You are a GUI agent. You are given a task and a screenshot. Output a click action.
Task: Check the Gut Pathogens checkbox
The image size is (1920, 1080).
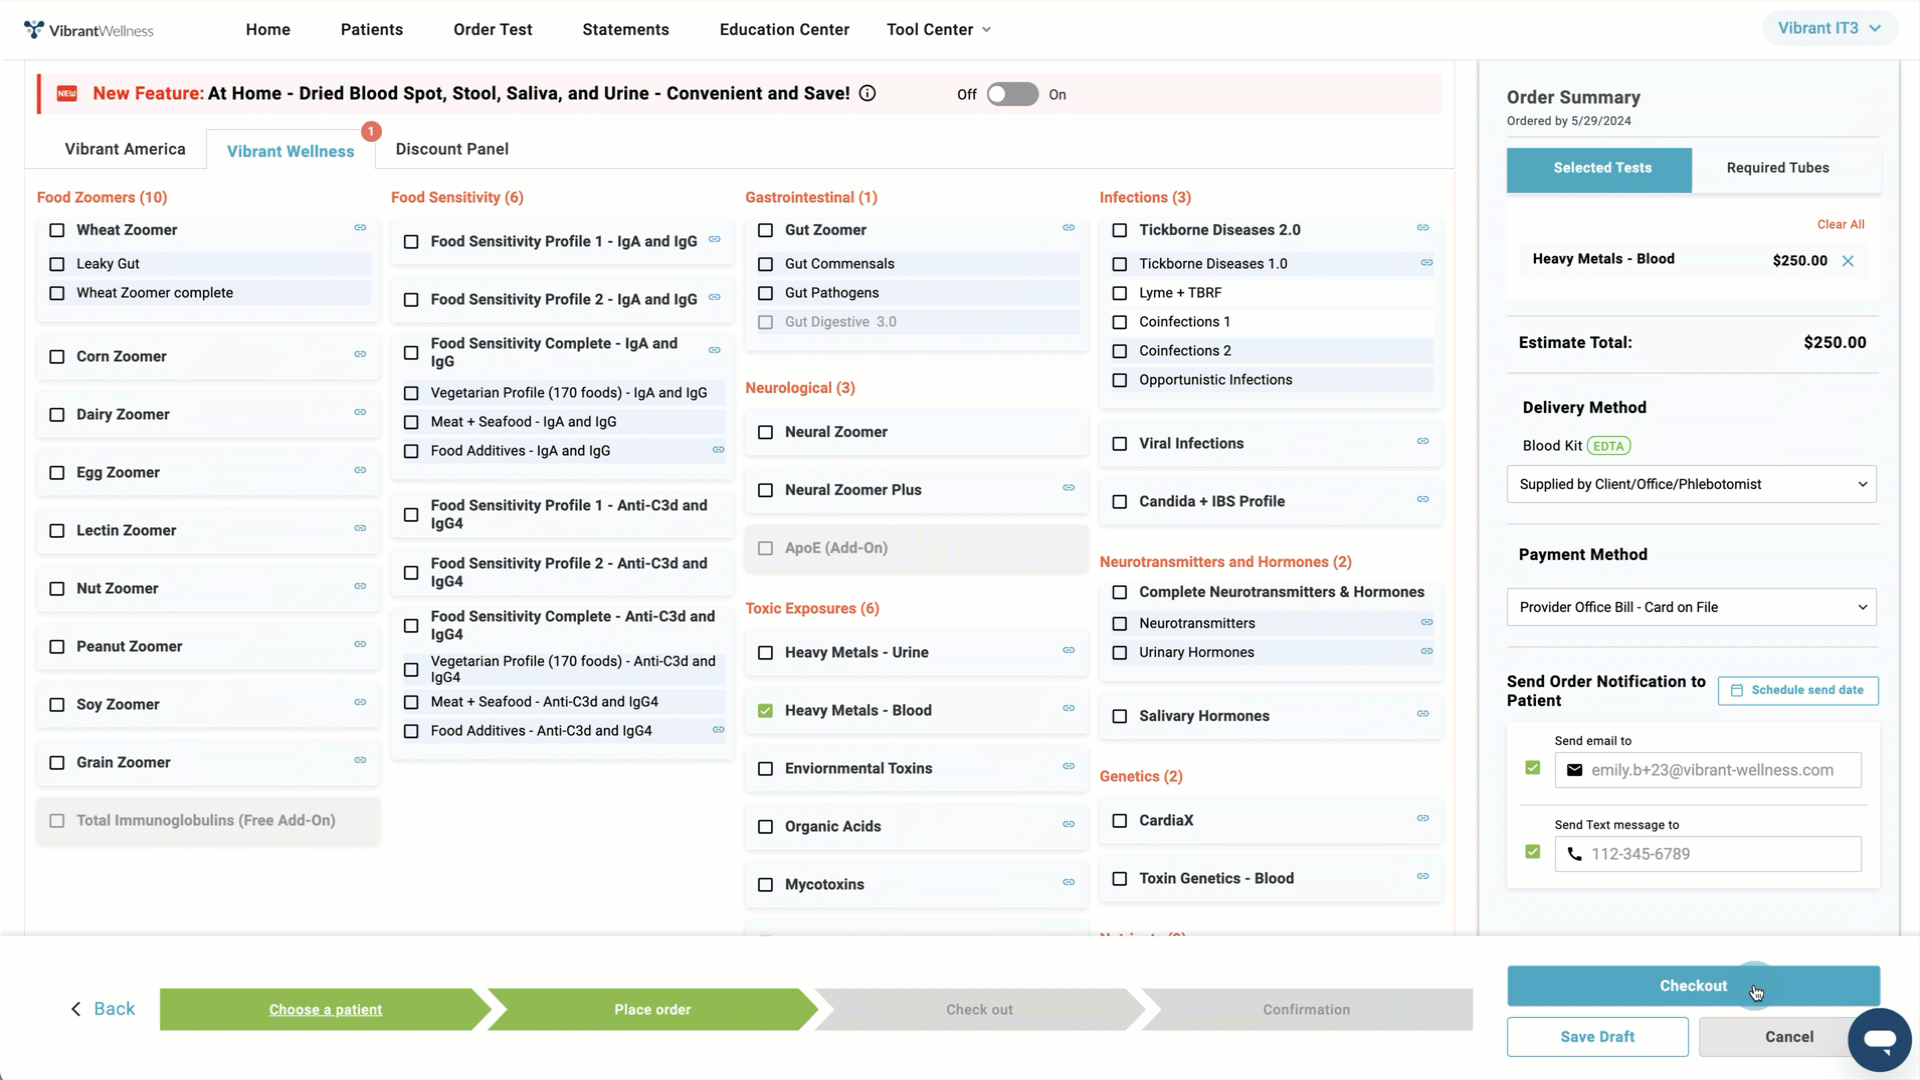(766, 294)
